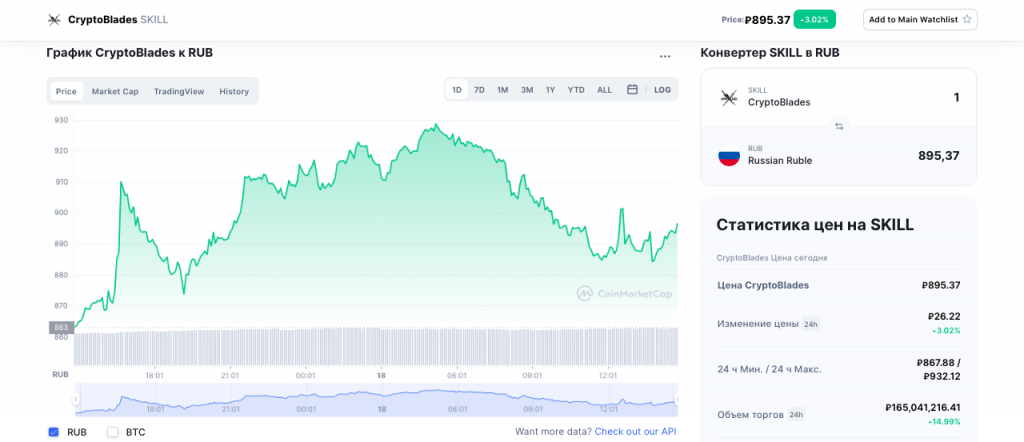This screenshot has width=1024, height=442.
Task: Switch to the TradingView tab
Action: [x=179, y=91]
